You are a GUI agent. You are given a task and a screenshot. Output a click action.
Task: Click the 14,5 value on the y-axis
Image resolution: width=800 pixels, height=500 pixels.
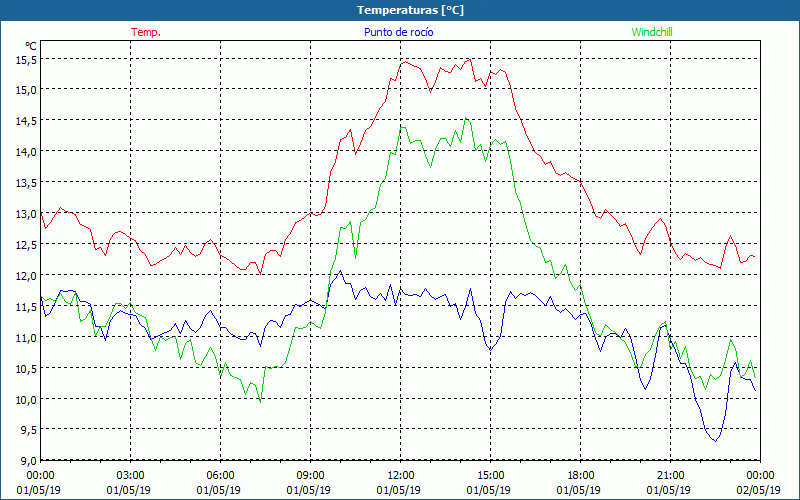27,121
